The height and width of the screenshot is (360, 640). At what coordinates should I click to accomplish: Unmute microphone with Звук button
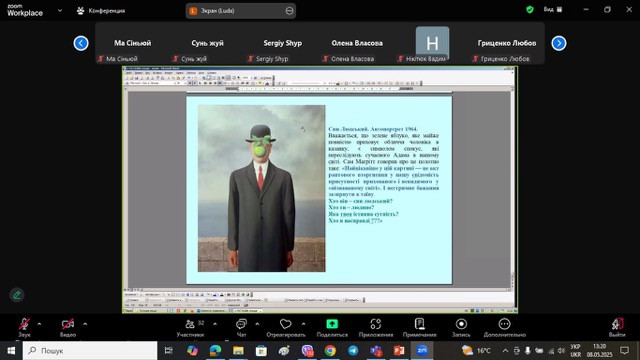pos(24,327)
